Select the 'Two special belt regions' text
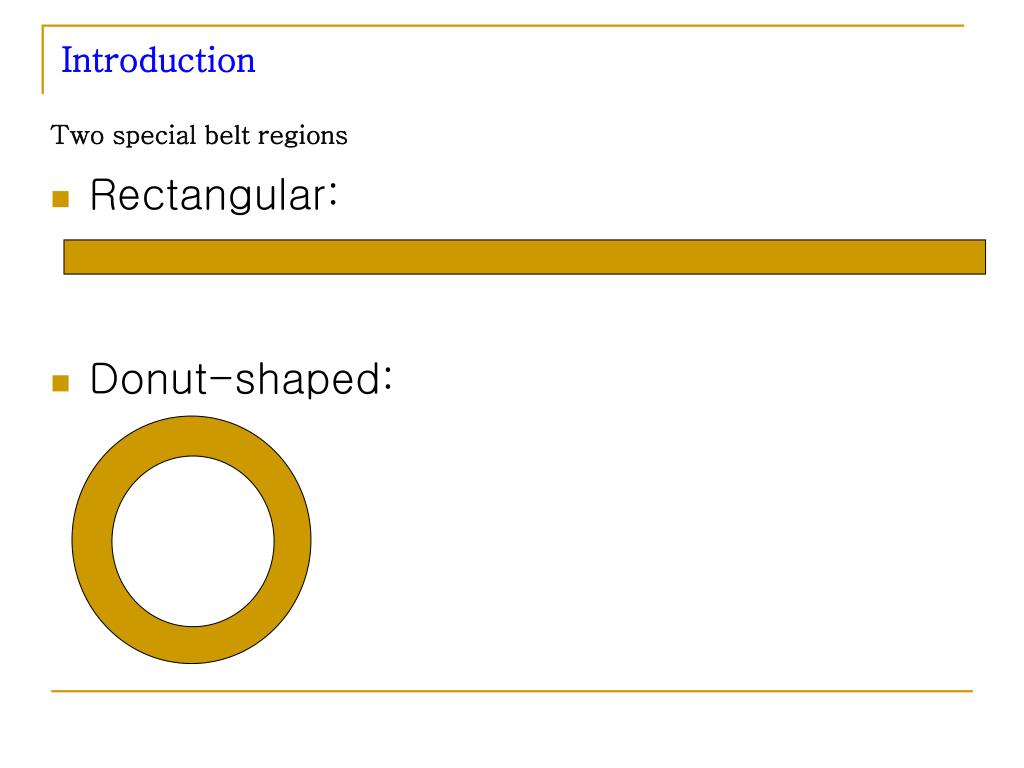The height and width of the screenshot is (768, 1024). [199, 136]
